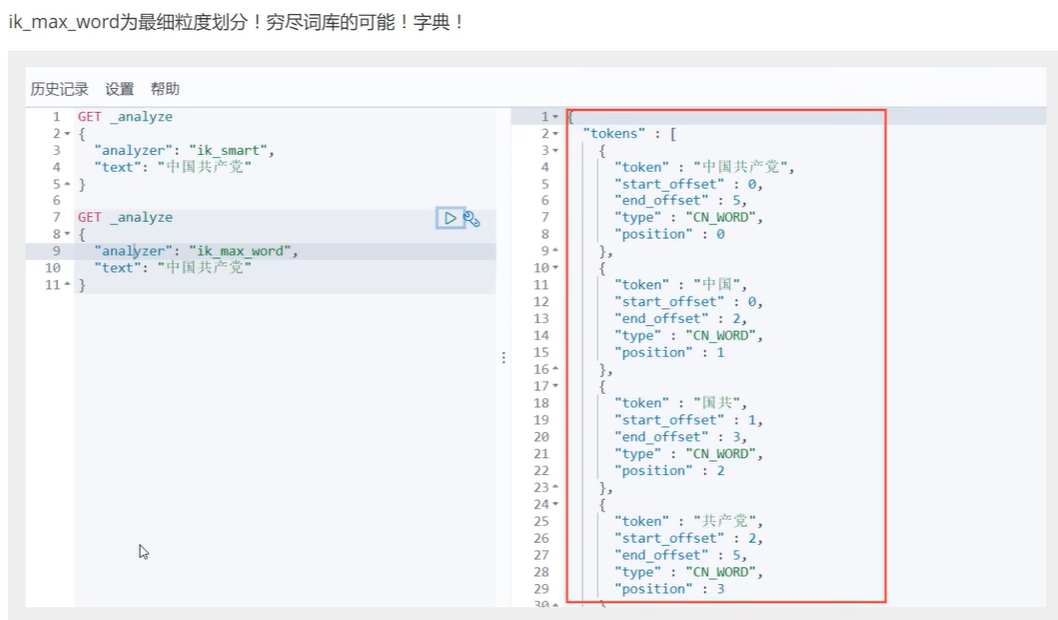1058x620 pixels.
Task: Click the token "共产党" on output line 25
Action: pyautogui.click(x=725, y=521)
